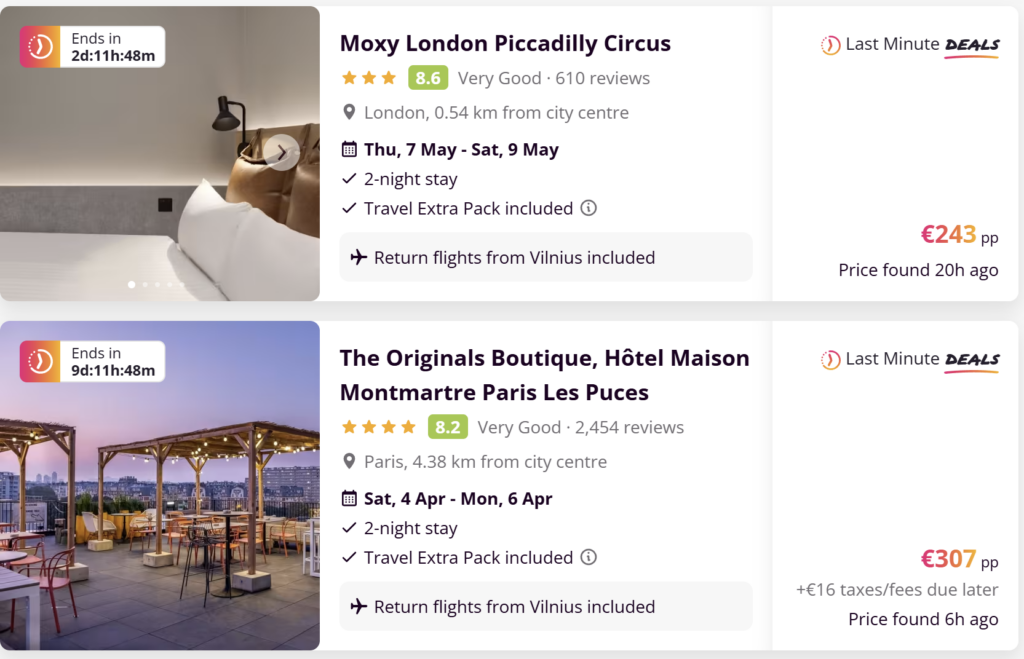Open Moxy London Piccadilly Circus hotel title
This screenshot has height=659, width=1024.
click(x=505, y=43)
